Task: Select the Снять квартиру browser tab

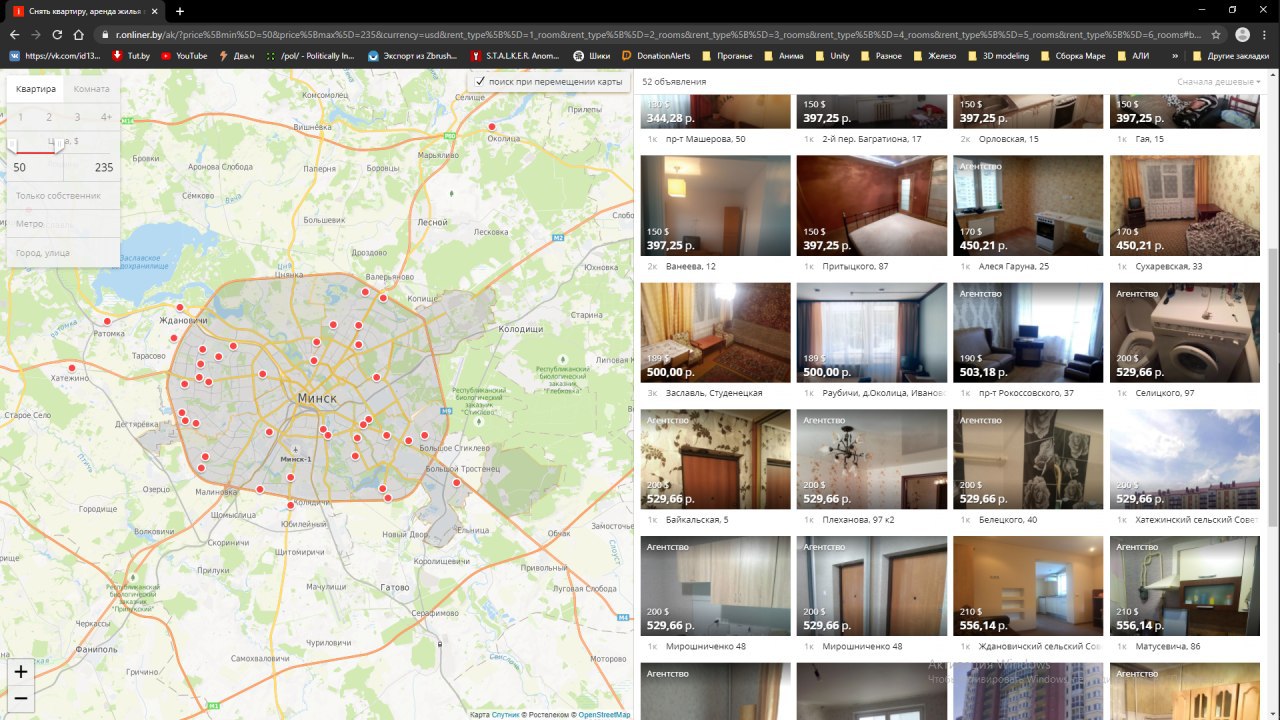Action: [85, 11]
